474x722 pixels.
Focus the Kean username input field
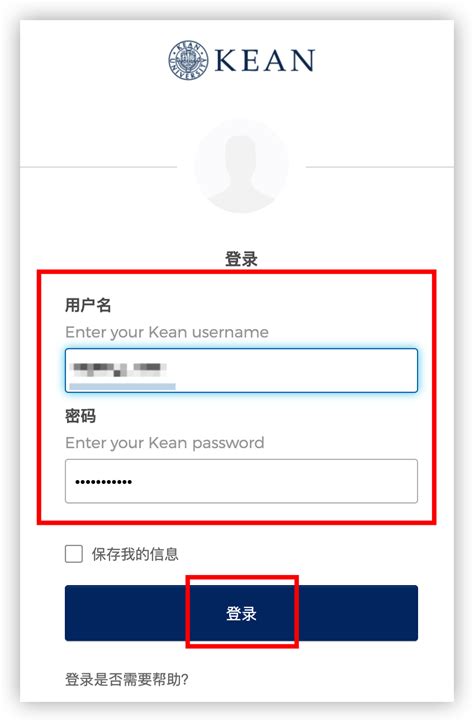click(x=241, y=371)
